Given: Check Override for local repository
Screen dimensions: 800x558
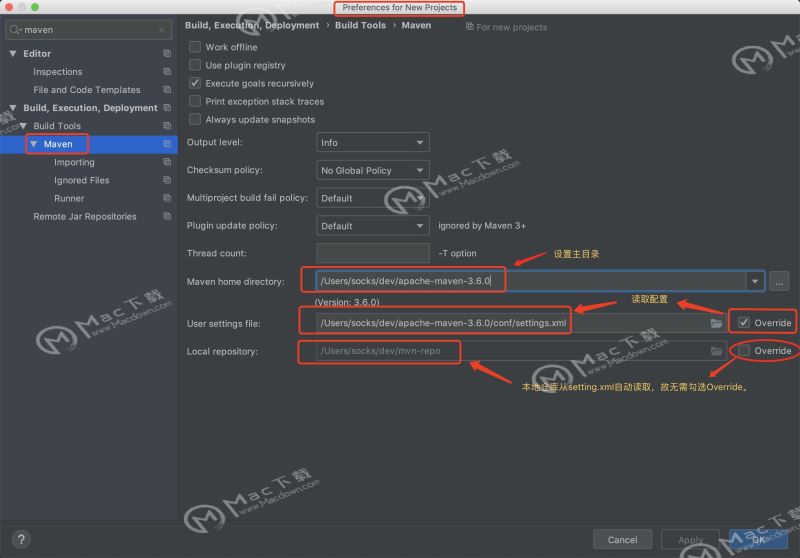Looking at the screenshot, I should pos(744,350).
